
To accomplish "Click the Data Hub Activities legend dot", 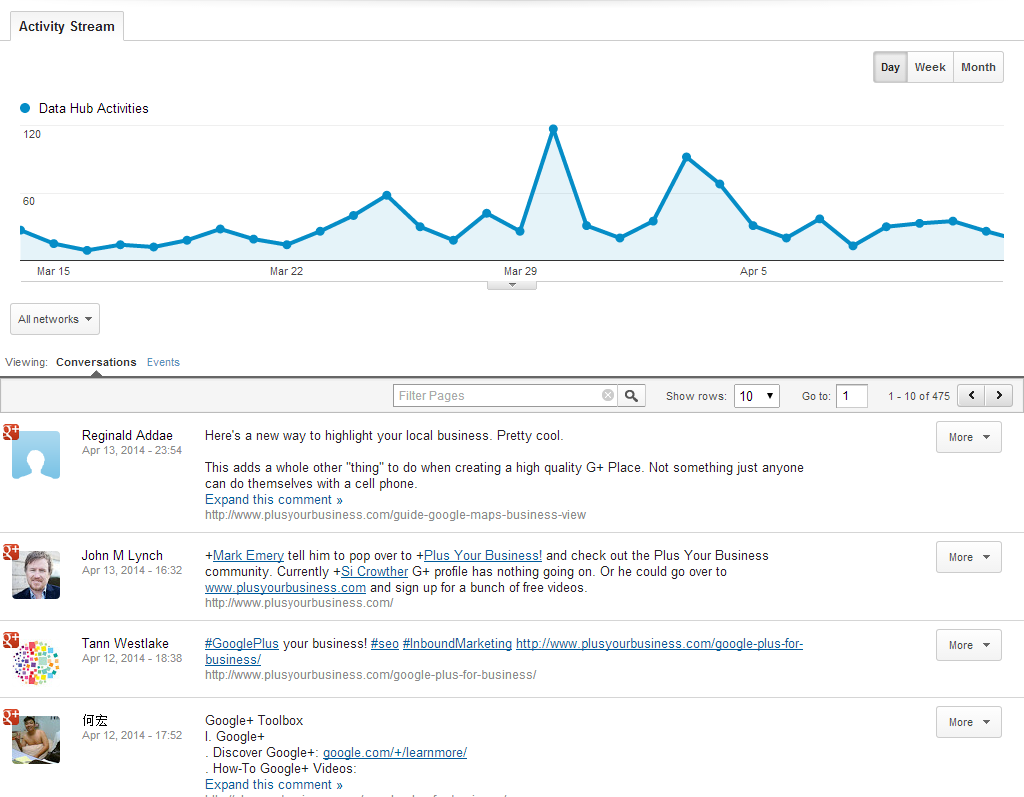I will tap(25, 108).
